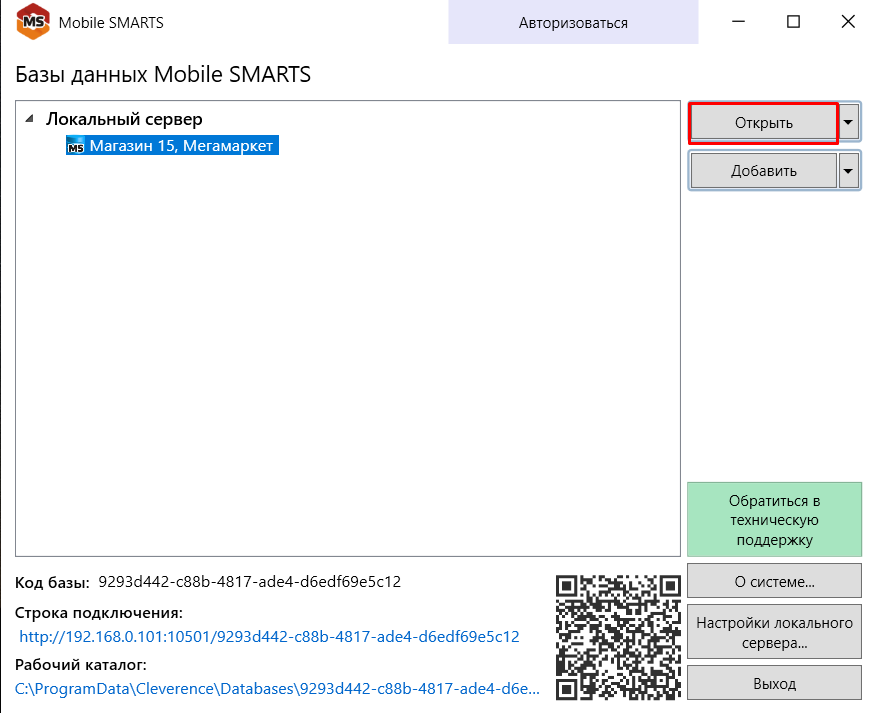Click the Выход button
The height and width of the screenshot is (713, 874).
coord(774,684)
